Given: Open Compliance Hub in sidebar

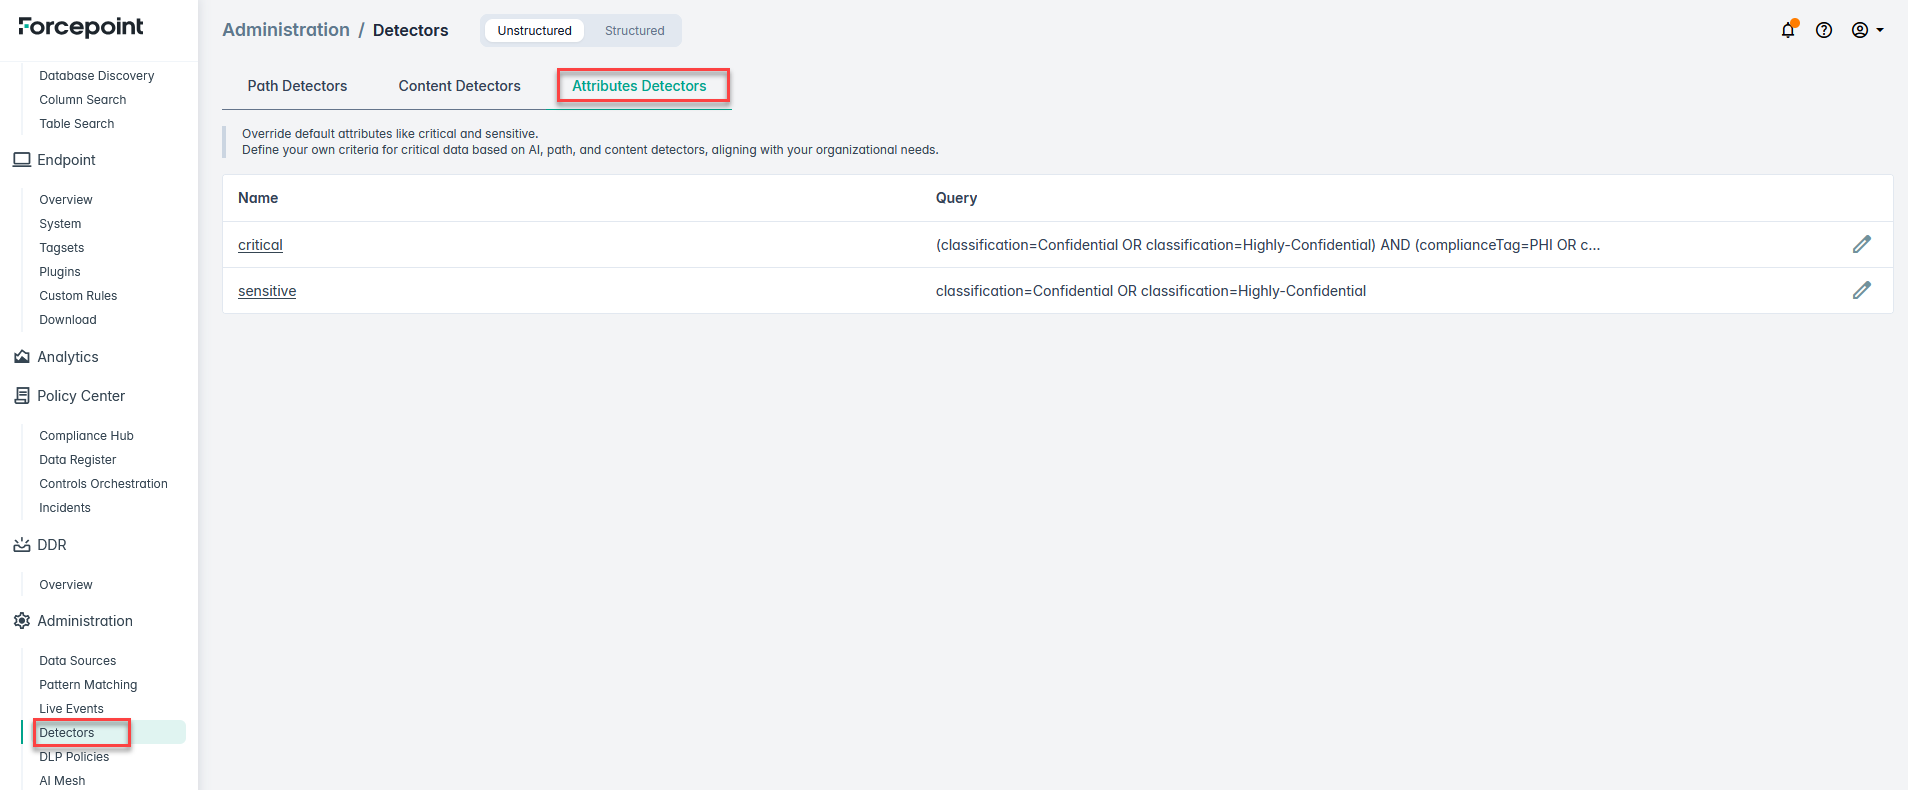Looking at the screenshot, I should pyautogui.click(x=86, y=436).
